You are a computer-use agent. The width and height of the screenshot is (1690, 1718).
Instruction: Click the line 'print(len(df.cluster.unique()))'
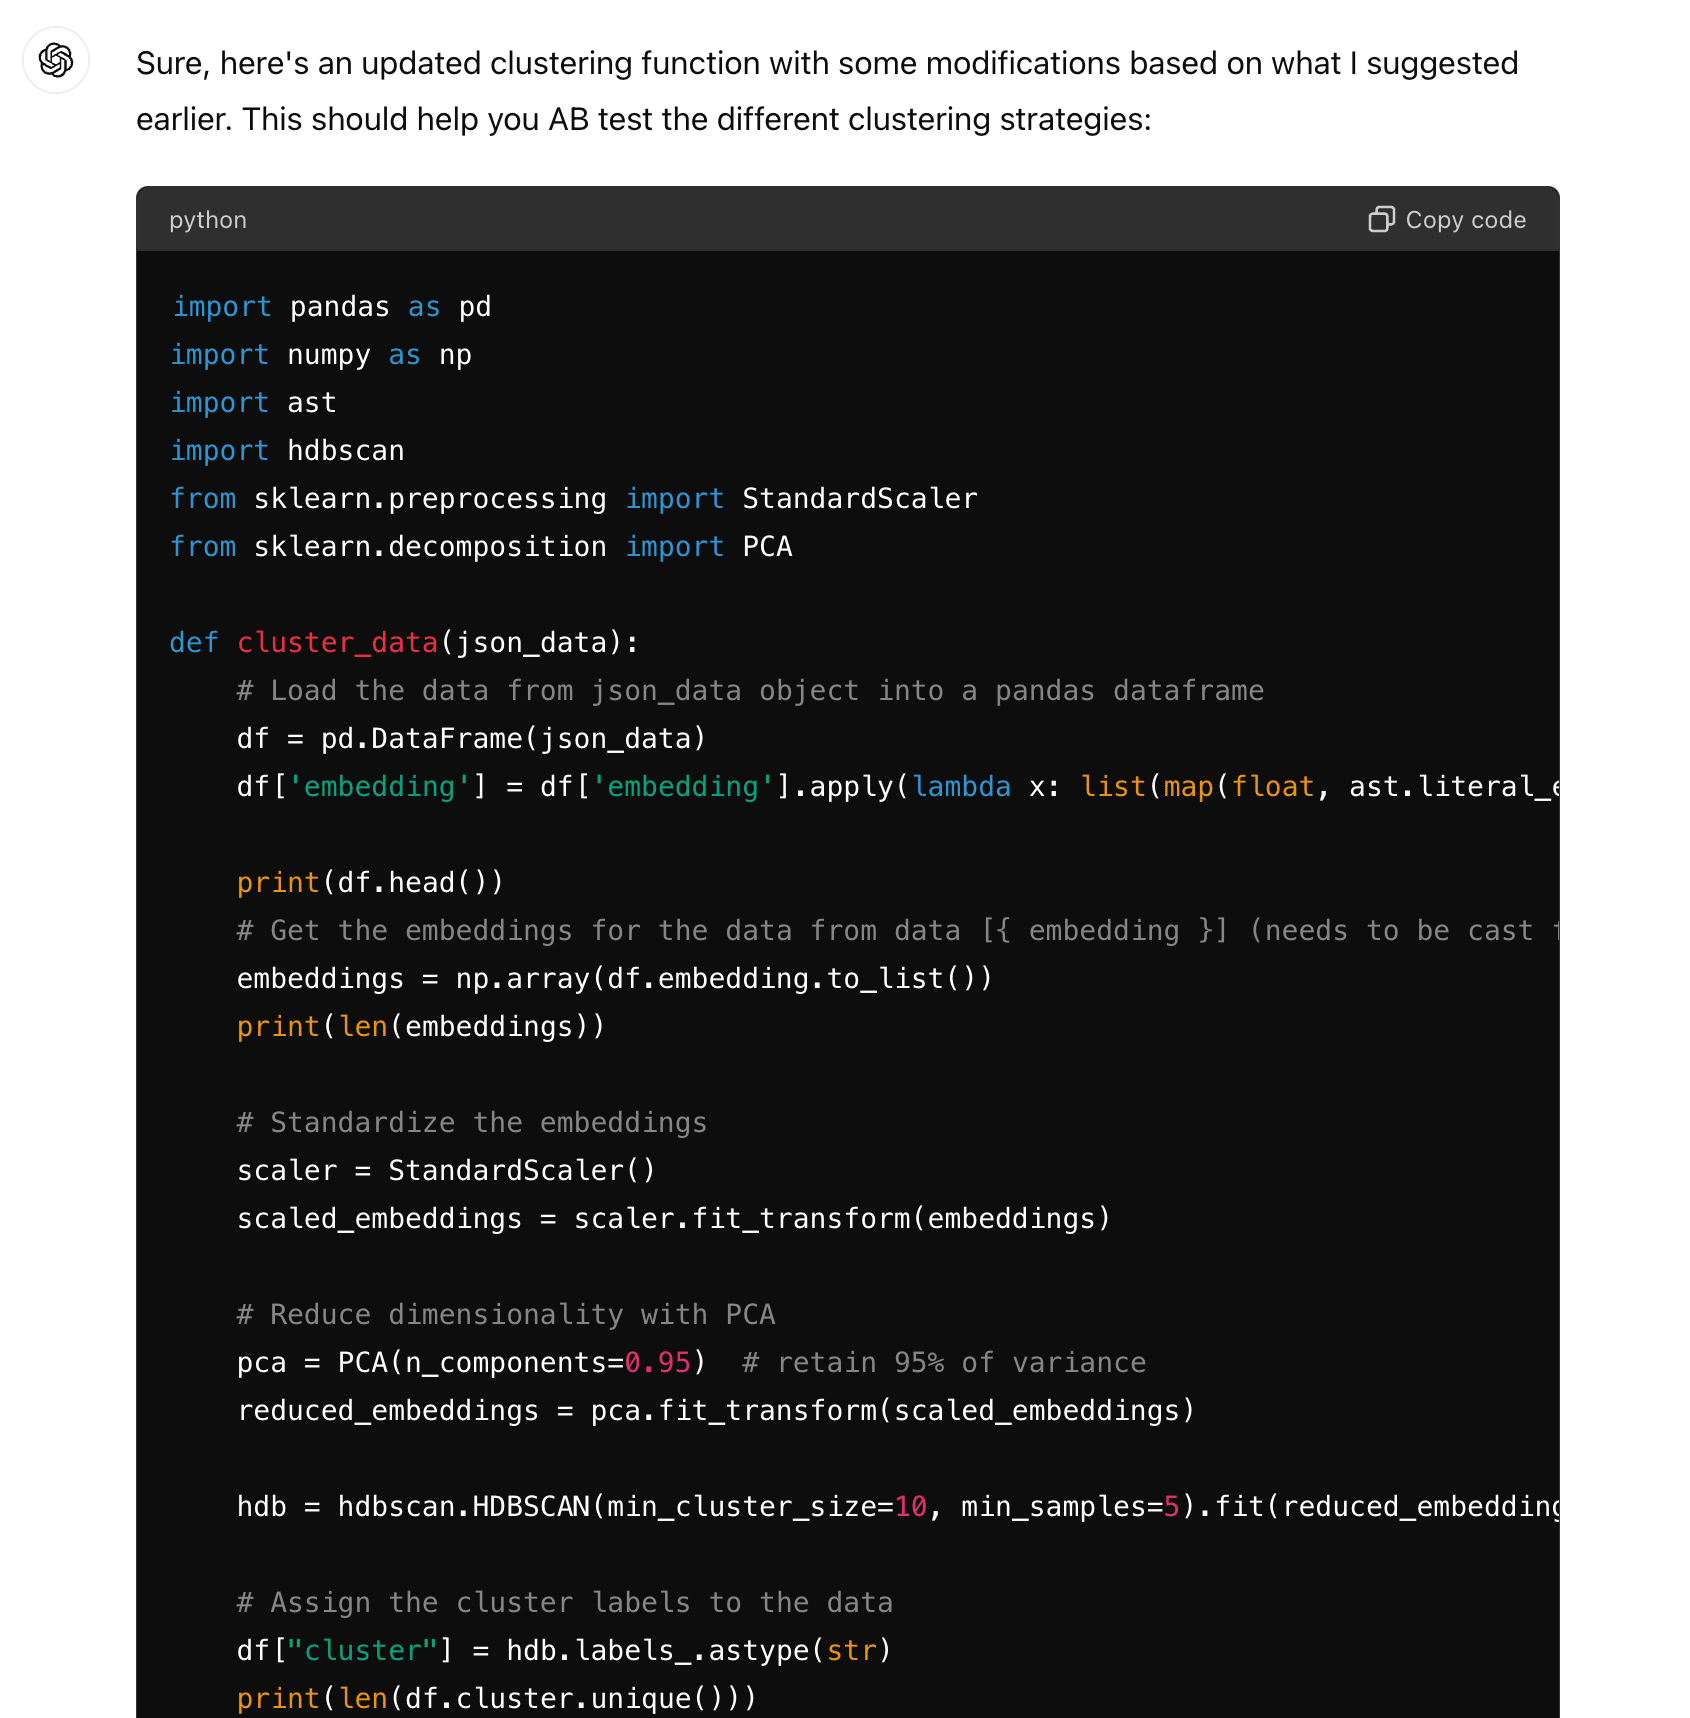pos(497,1699)
